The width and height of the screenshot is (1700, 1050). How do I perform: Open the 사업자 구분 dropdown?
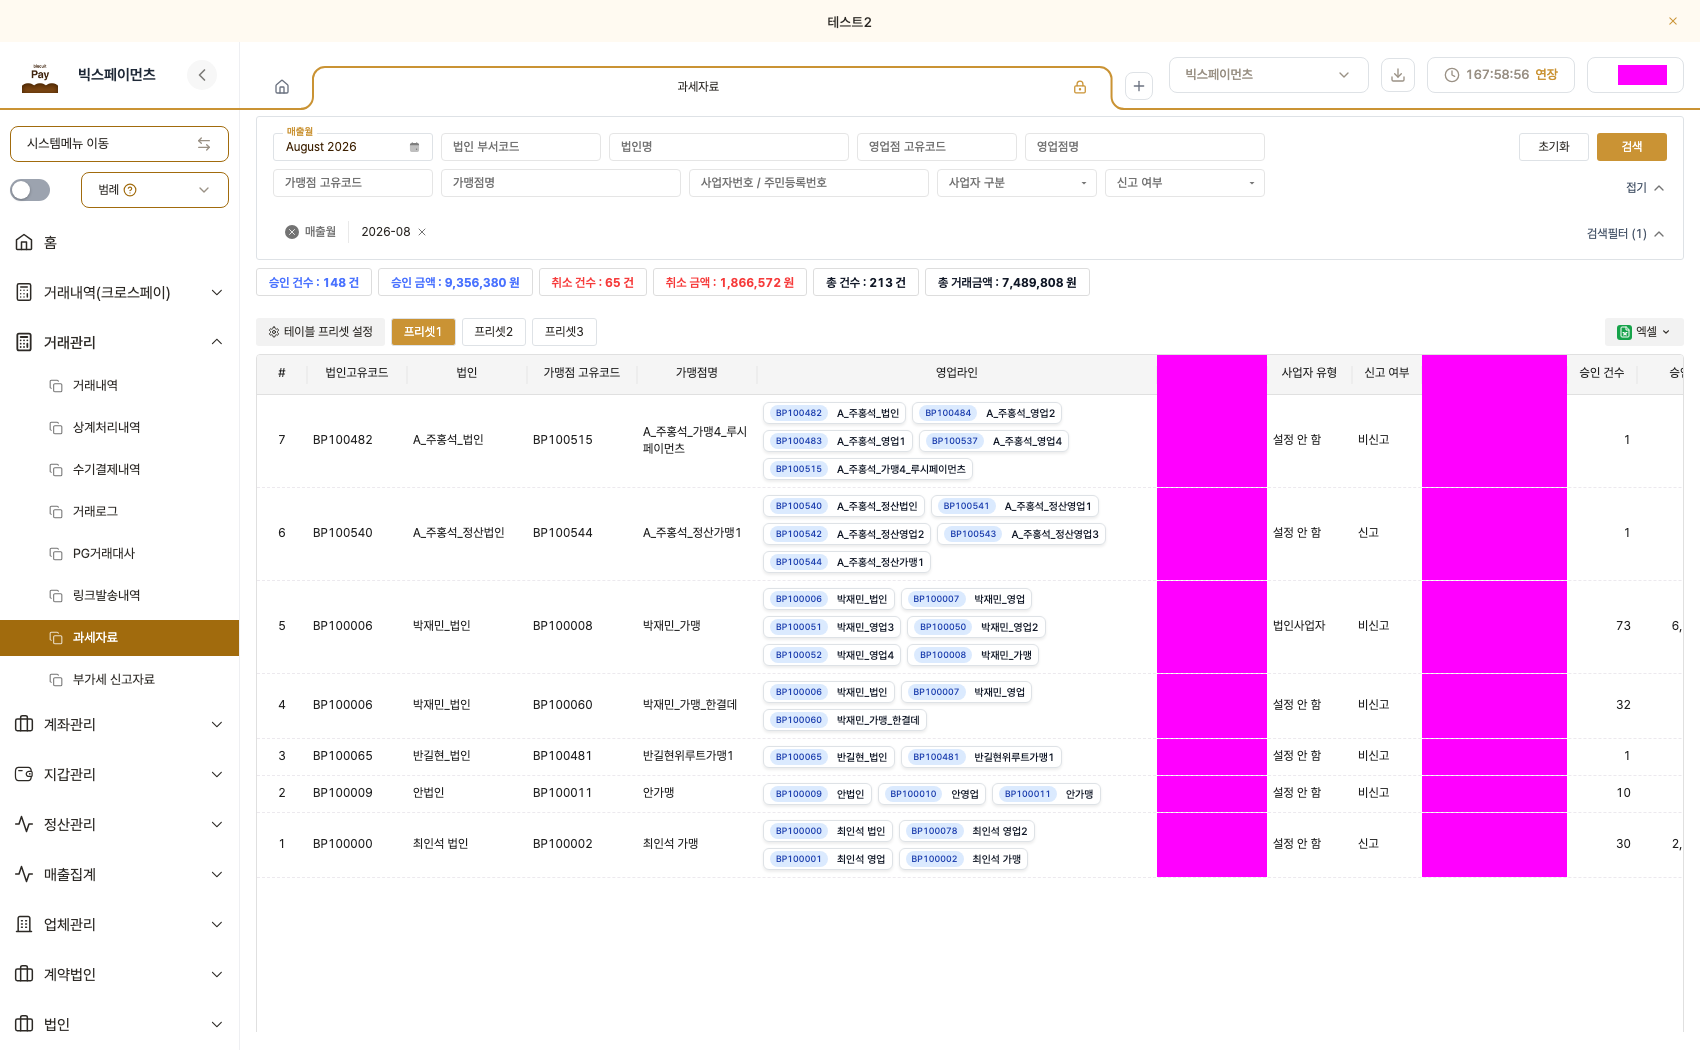click(x=1017, y=183)
